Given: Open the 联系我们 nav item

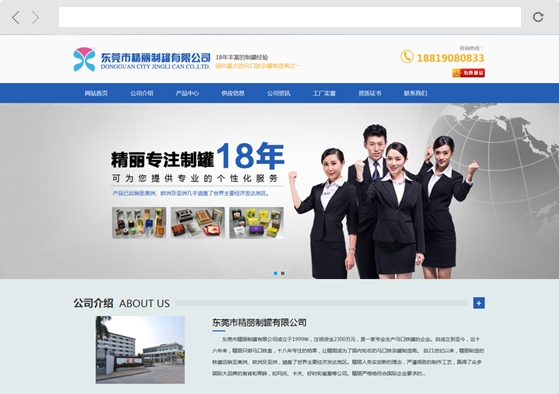Looking at the screenshot, I should click(x=415, y=93).
